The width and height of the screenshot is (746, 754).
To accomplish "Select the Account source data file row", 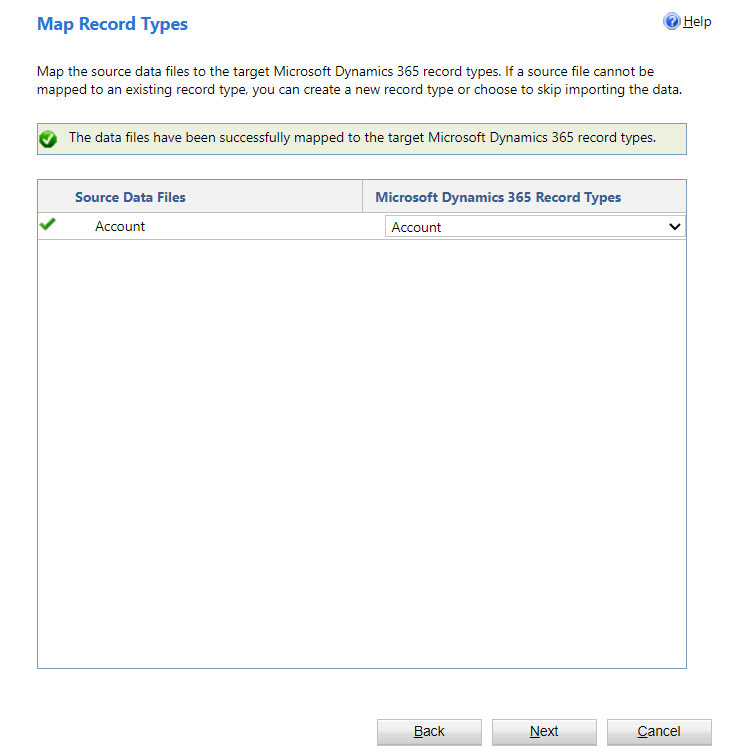I will [362, 226].
